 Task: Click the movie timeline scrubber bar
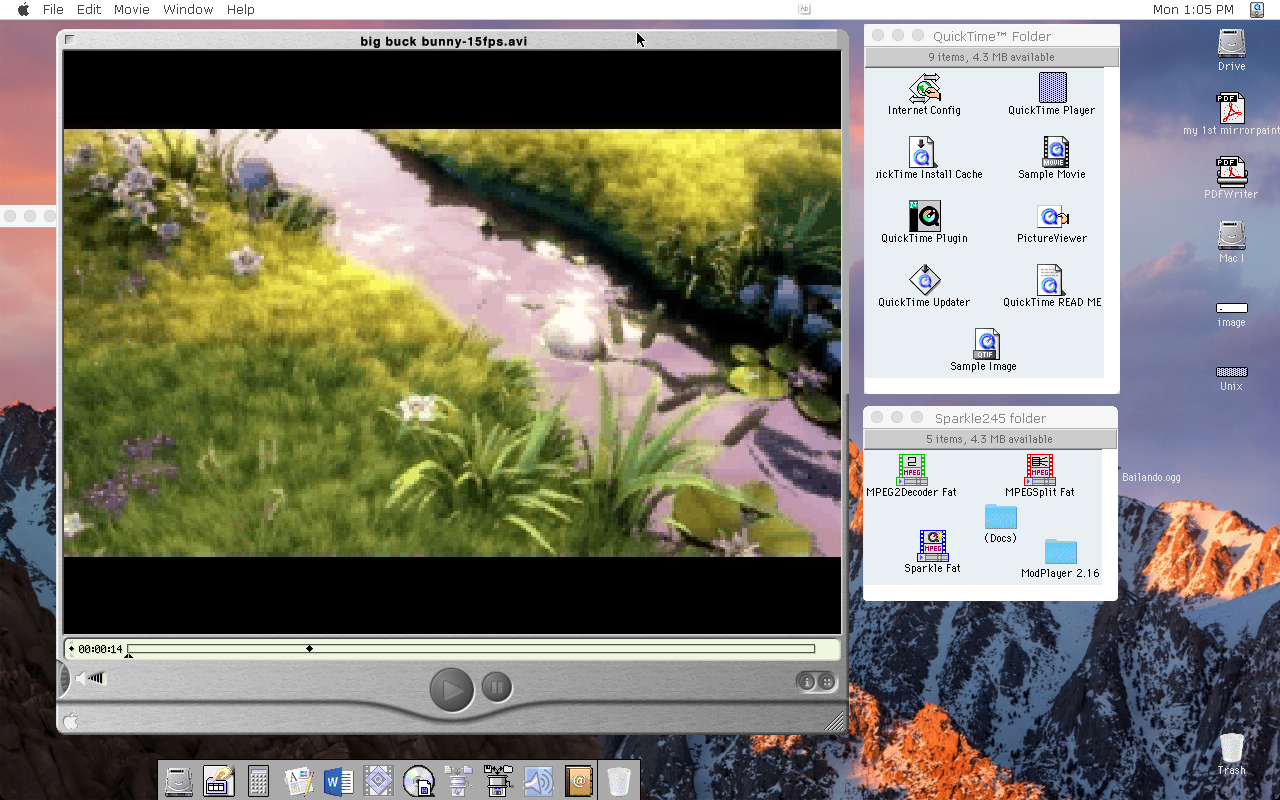[471, 649]
